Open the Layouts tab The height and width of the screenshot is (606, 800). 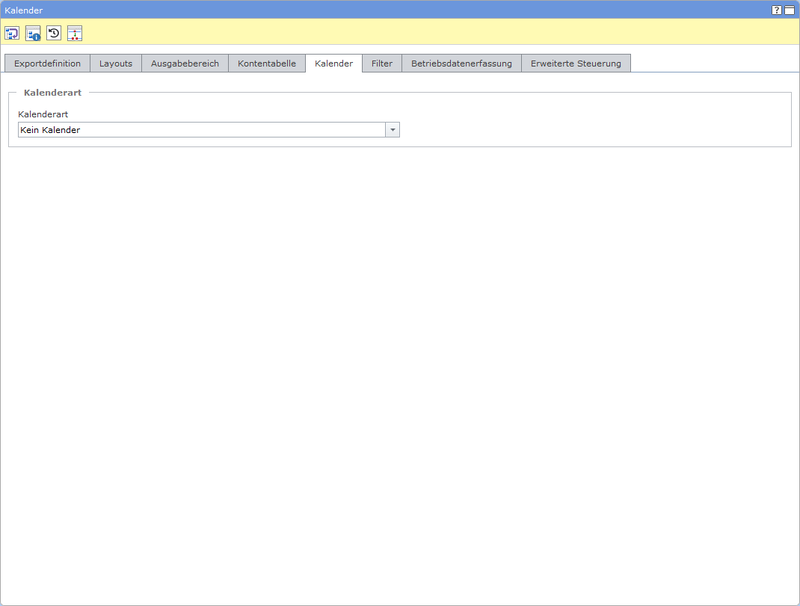pyautogui.click(x=116, y=63)
